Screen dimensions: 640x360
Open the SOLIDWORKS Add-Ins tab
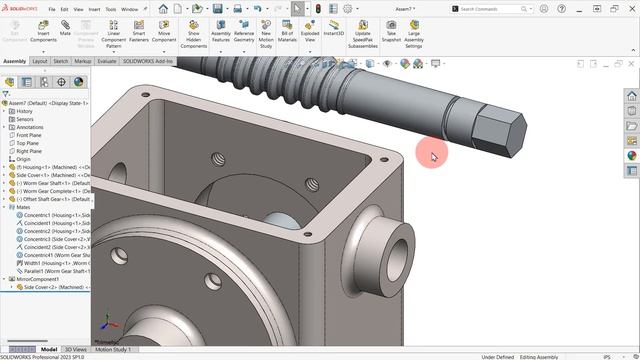(148, 61)
